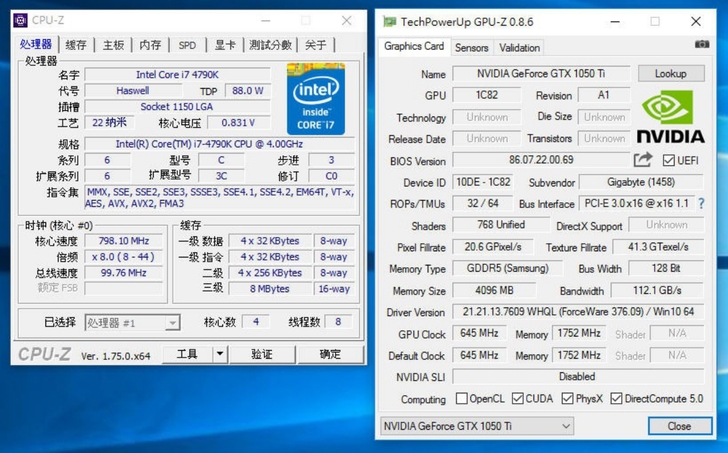Click the BIOS export share icon
The height and width of the screenshot is (453, 728).
tap(643, 160)
